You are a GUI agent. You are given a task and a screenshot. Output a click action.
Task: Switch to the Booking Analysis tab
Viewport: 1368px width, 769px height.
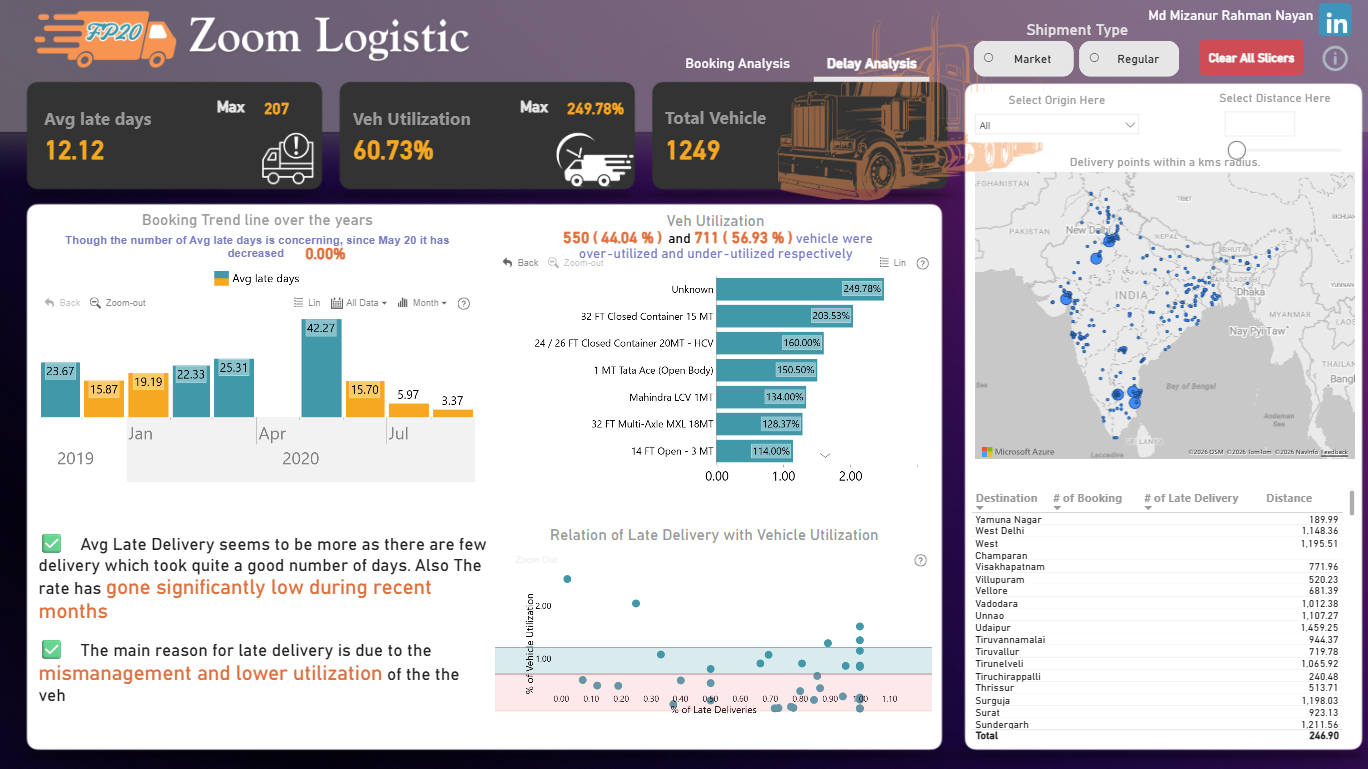(737, 63)
